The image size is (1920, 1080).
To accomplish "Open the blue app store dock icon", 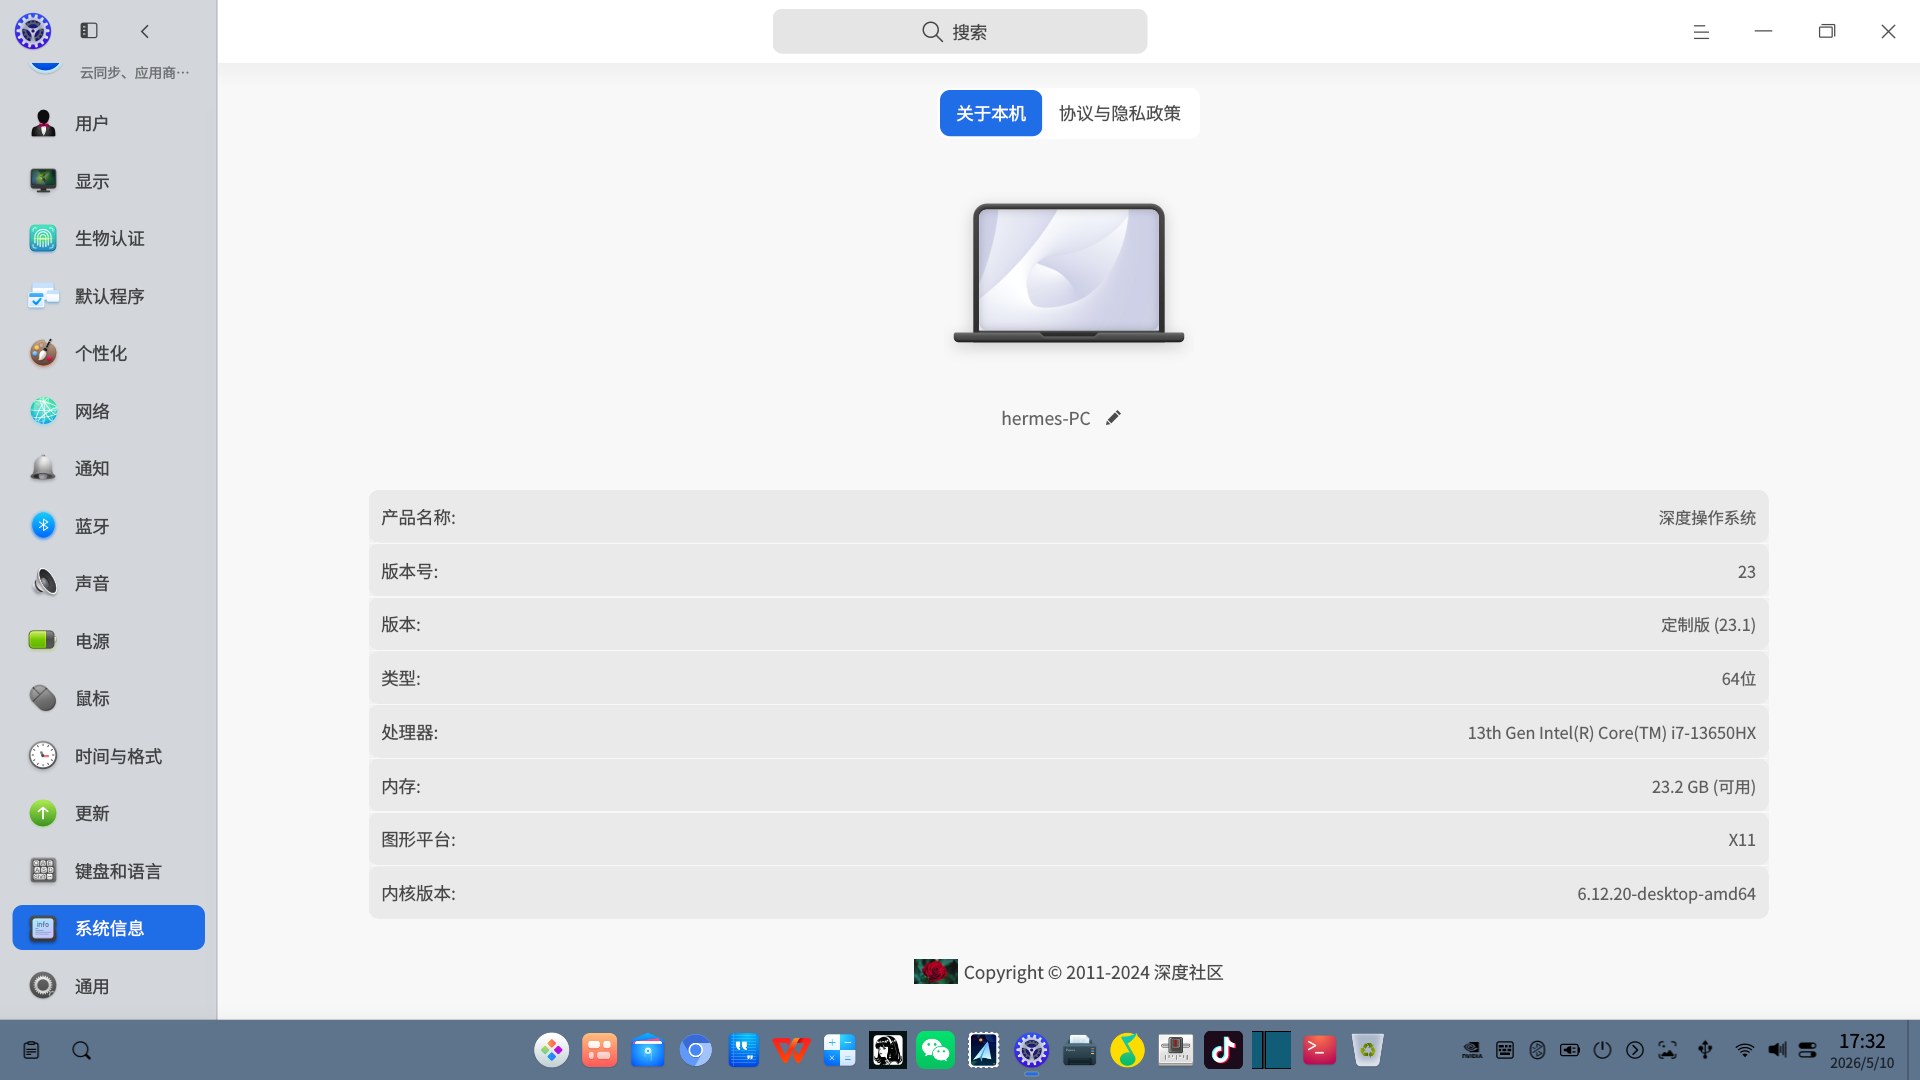I will tap(648, 1050).
